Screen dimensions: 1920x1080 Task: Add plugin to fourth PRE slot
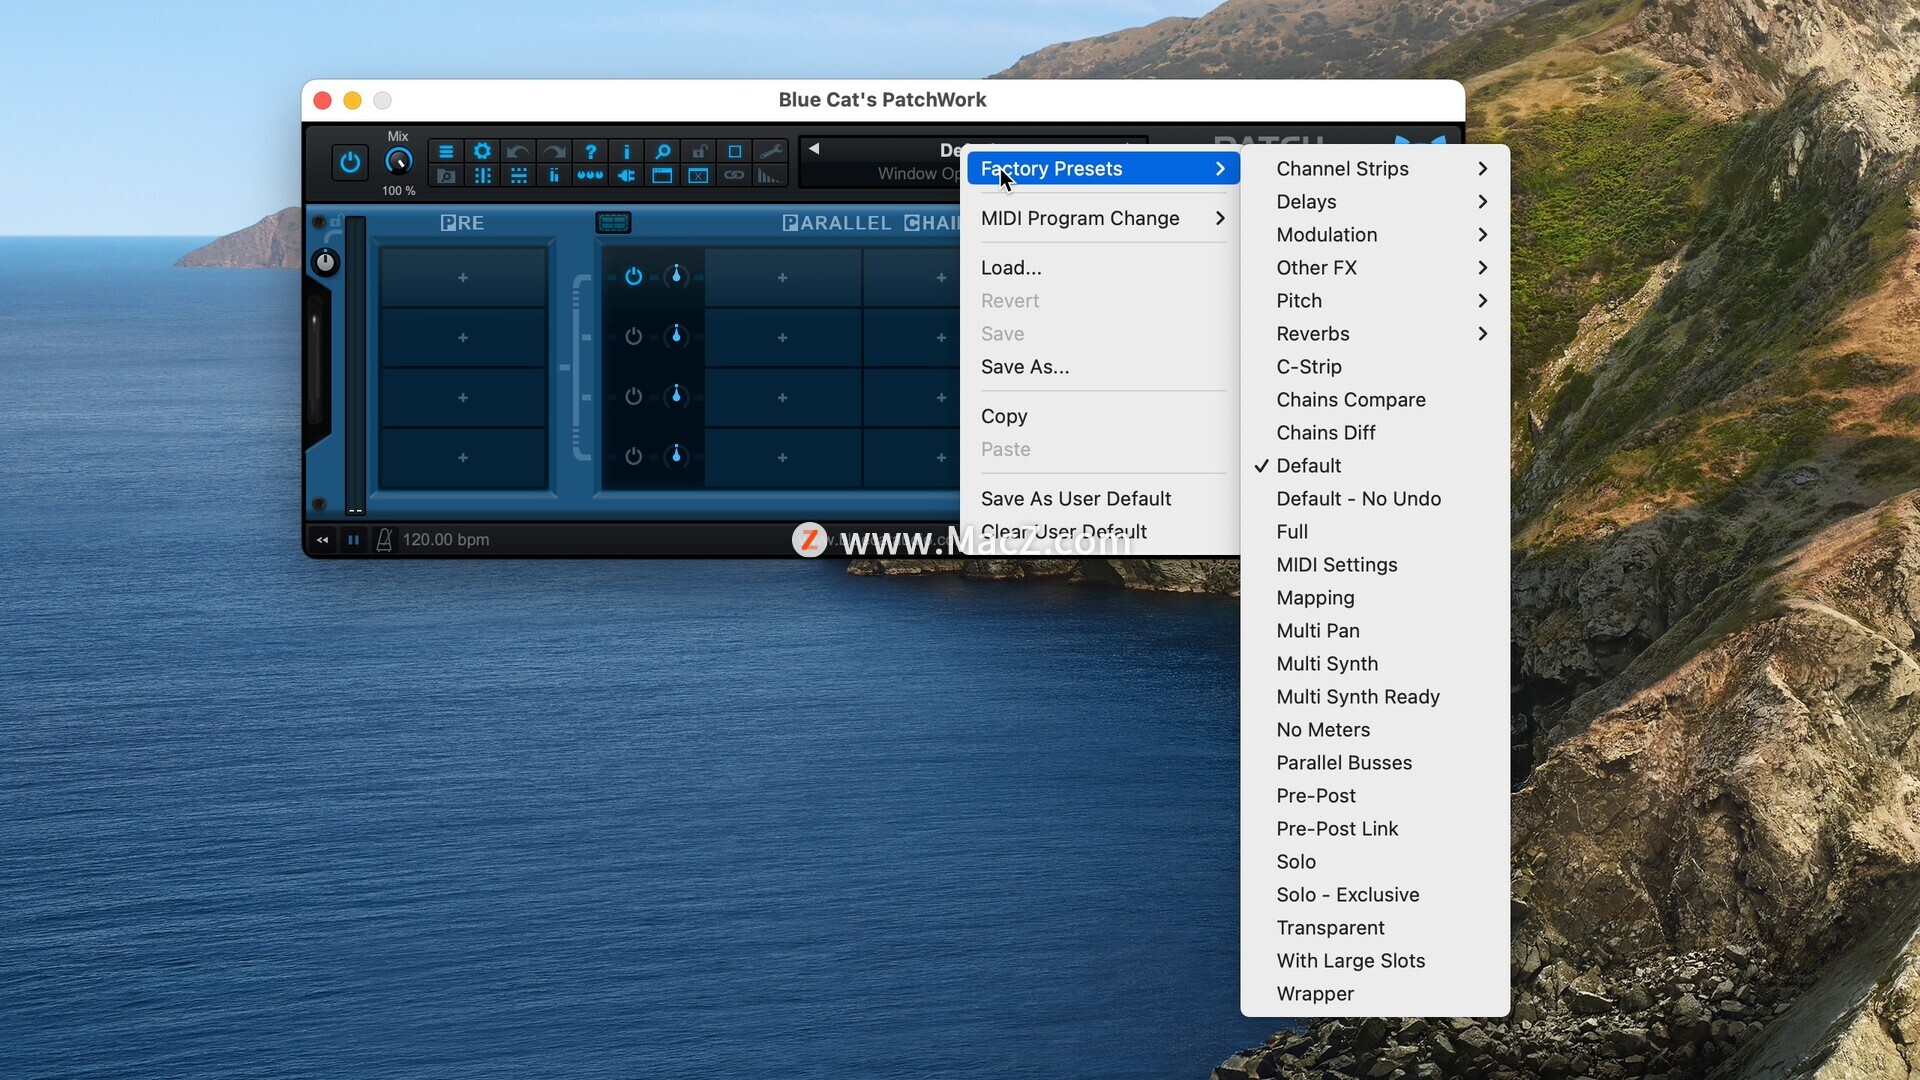click(x=463, y=457)
